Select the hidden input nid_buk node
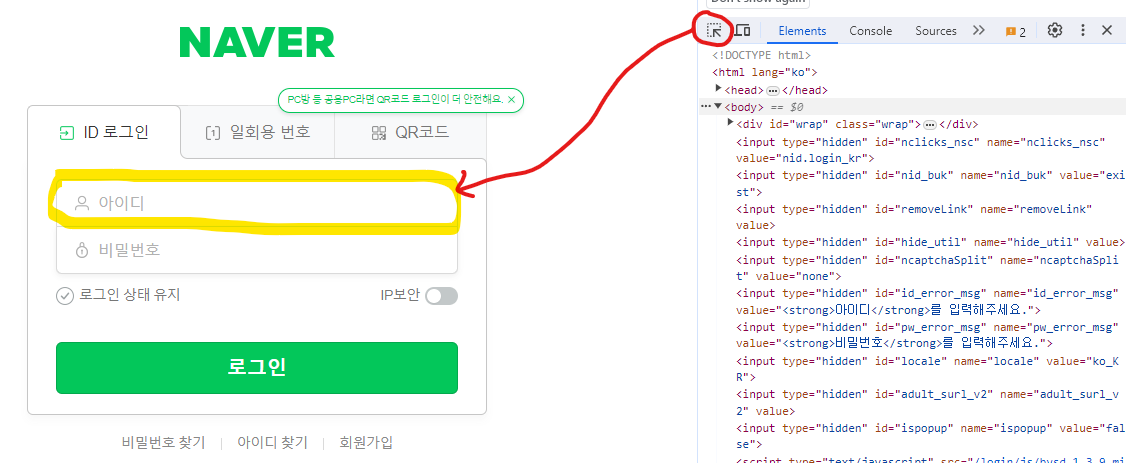 (x=931, y=184)
